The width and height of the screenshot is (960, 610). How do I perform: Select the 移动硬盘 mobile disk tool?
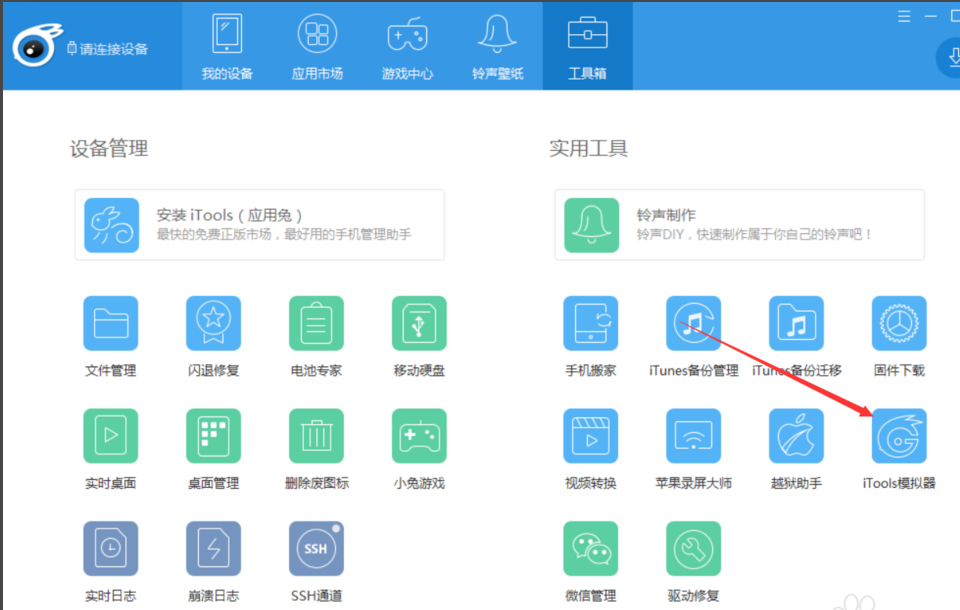(419, 324)
